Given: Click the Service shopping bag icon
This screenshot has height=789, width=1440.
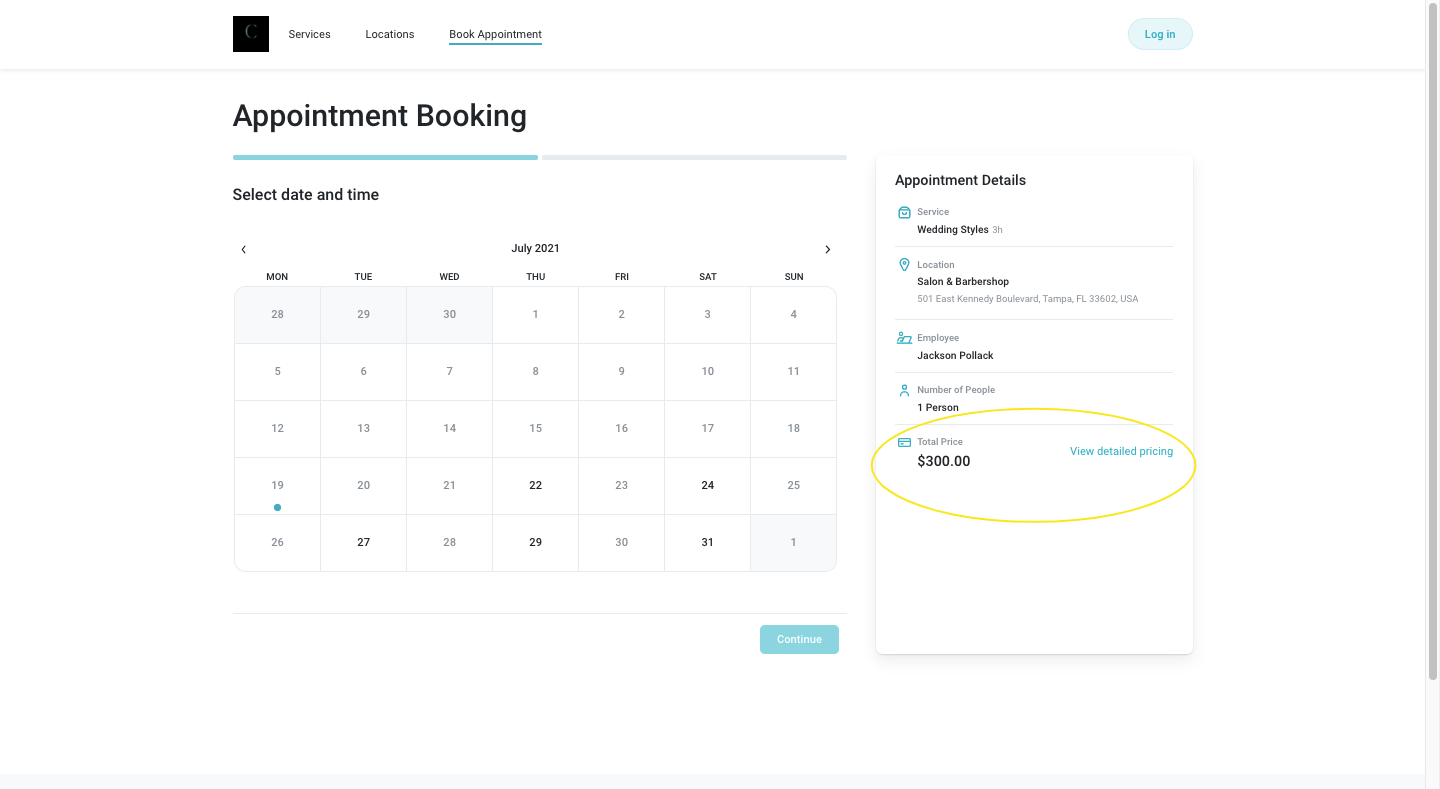Looking at the screenshot, I should coord(904,212).
